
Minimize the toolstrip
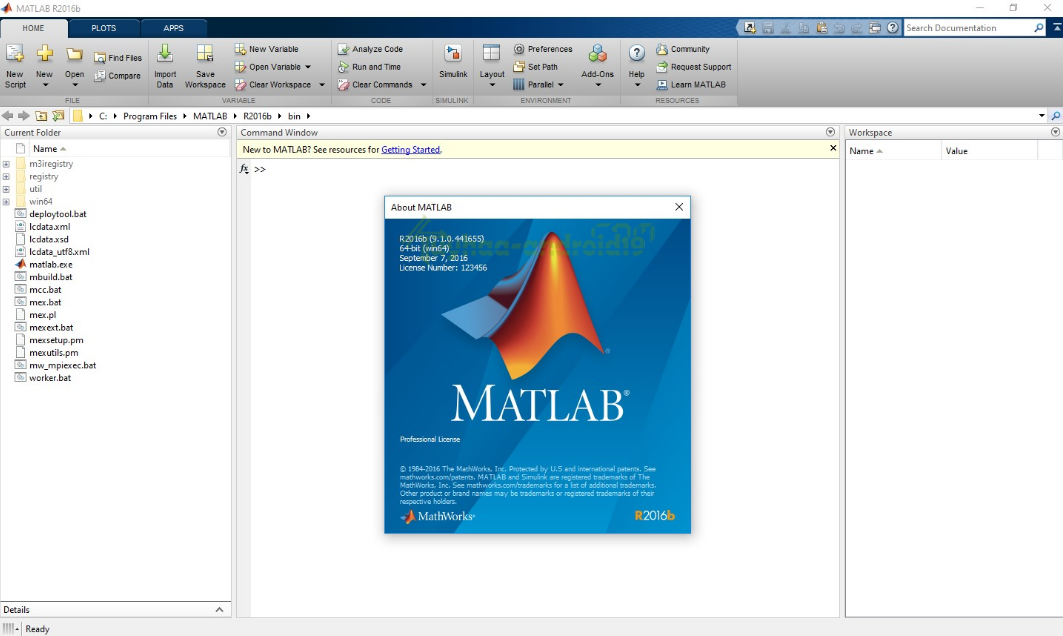1056,28
